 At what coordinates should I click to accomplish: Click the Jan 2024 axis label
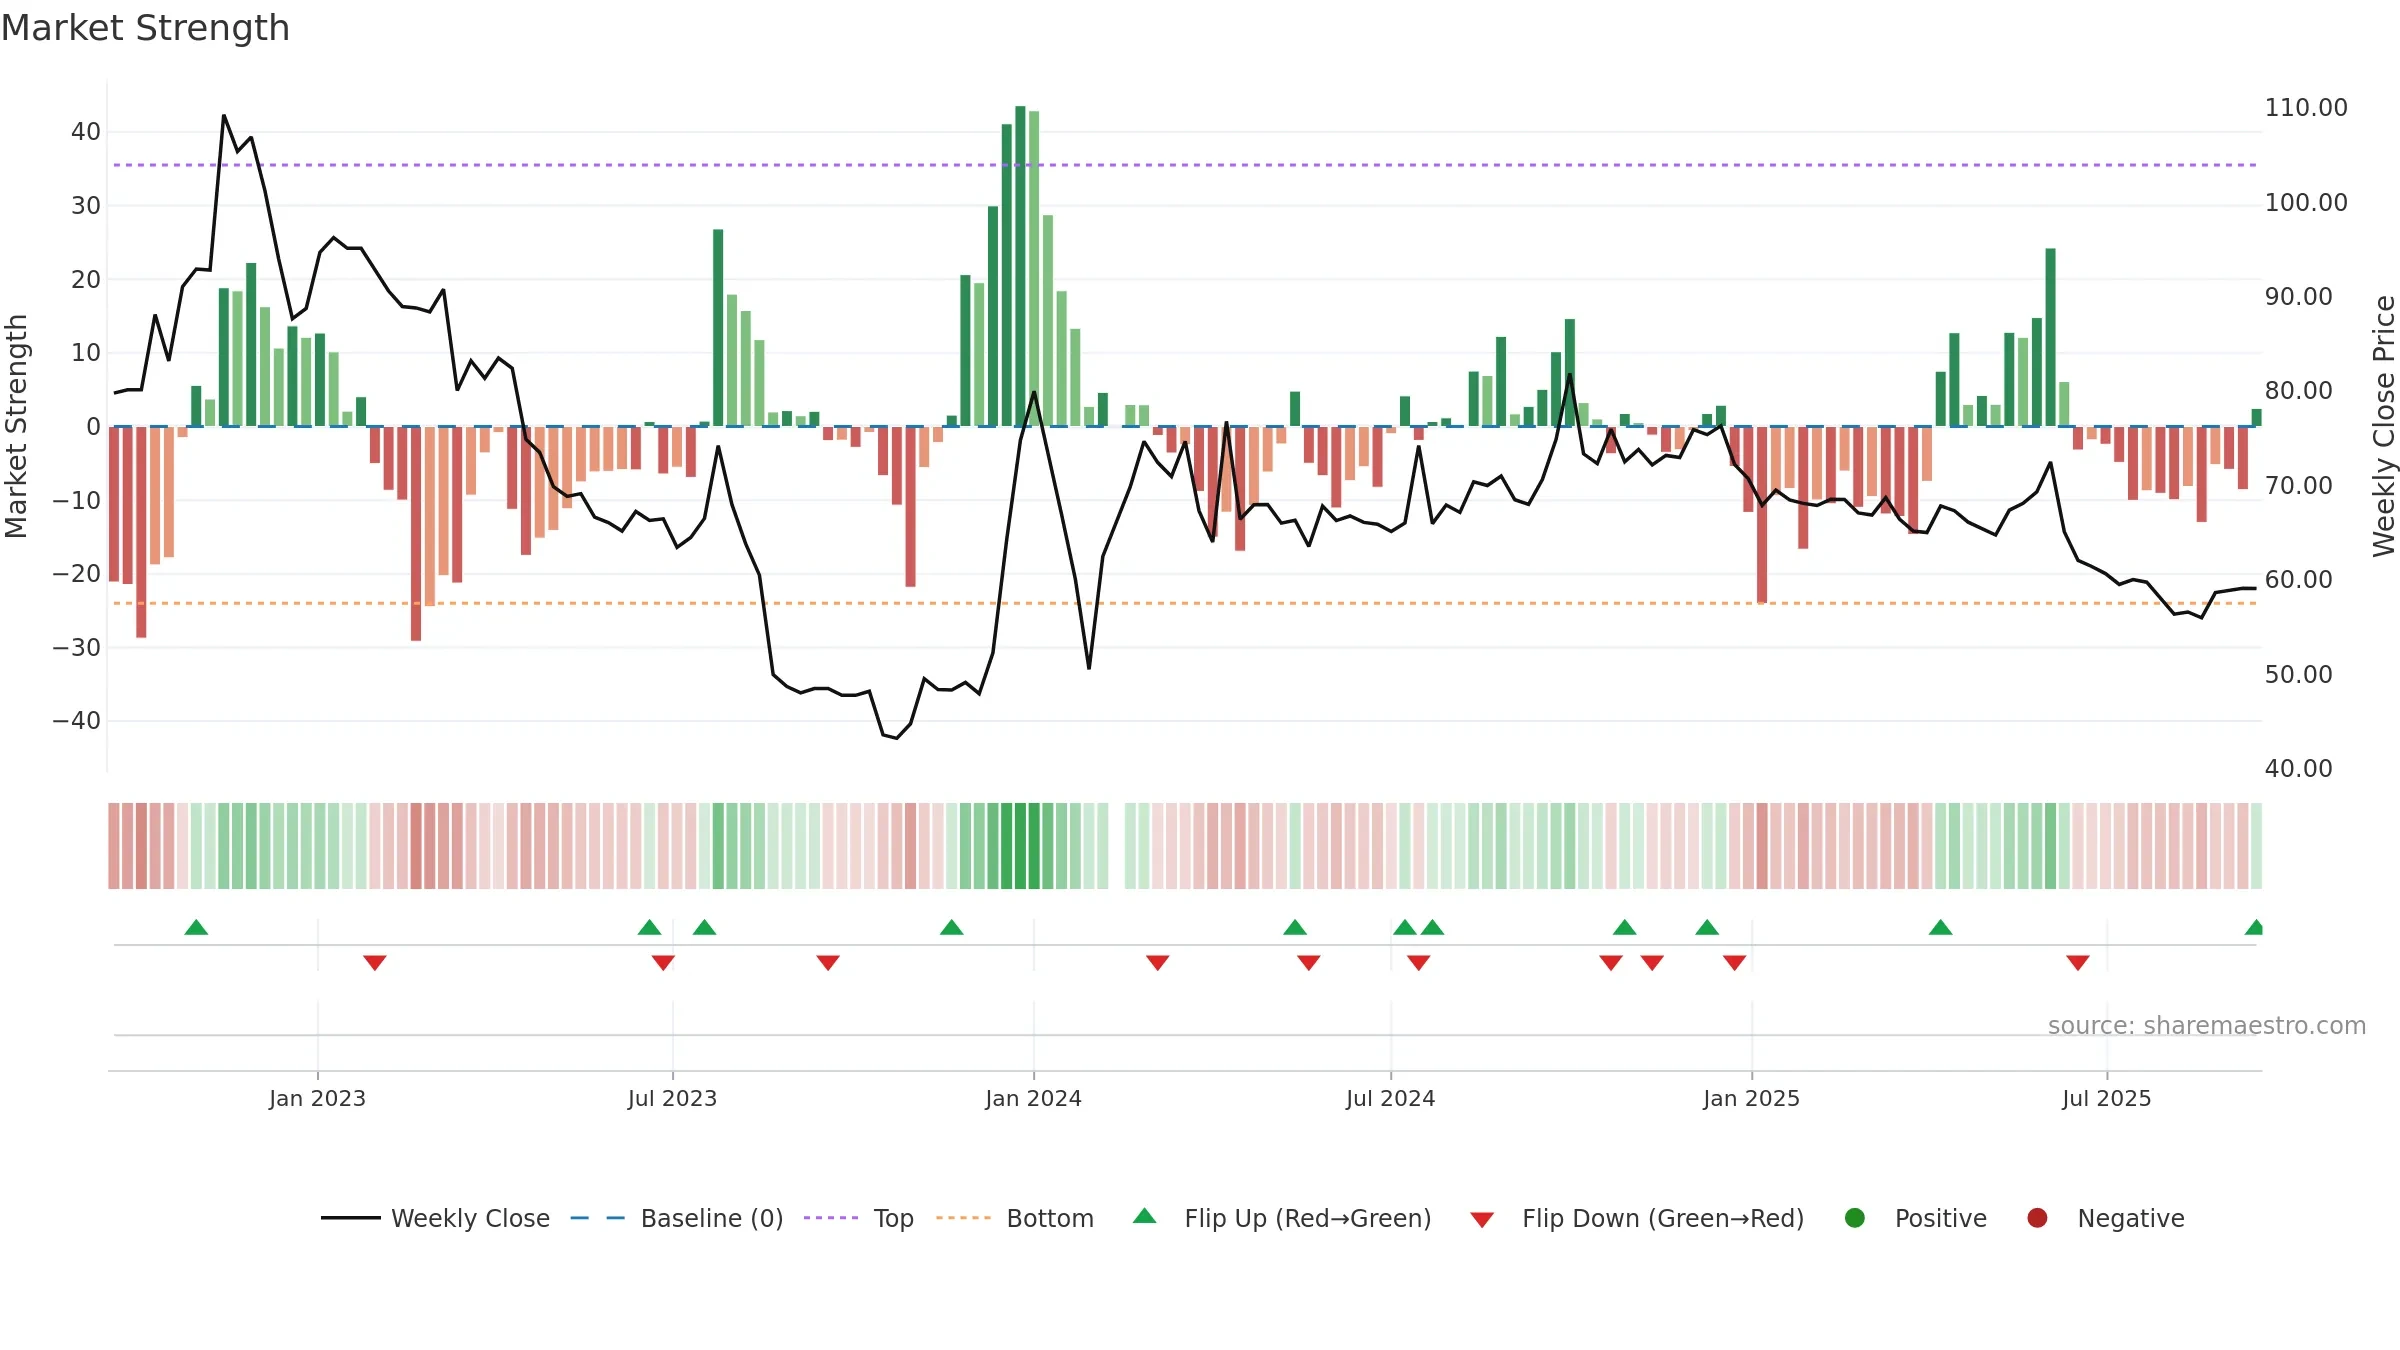(x=1033, y=1098)
